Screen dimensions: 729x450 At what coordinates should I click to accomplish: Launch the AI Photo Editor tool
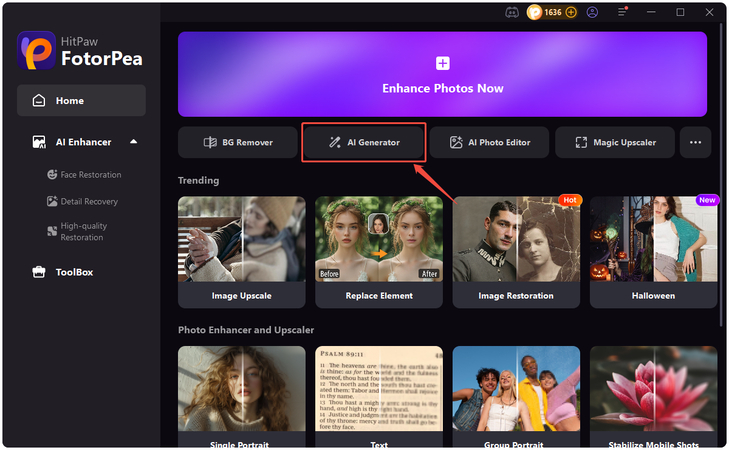click(x=489, y=142)
